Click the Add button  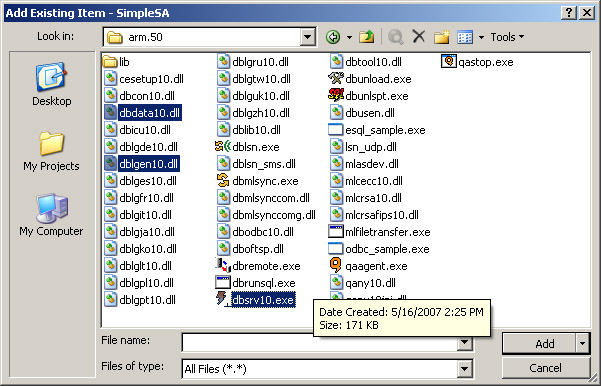pos(539,343)
